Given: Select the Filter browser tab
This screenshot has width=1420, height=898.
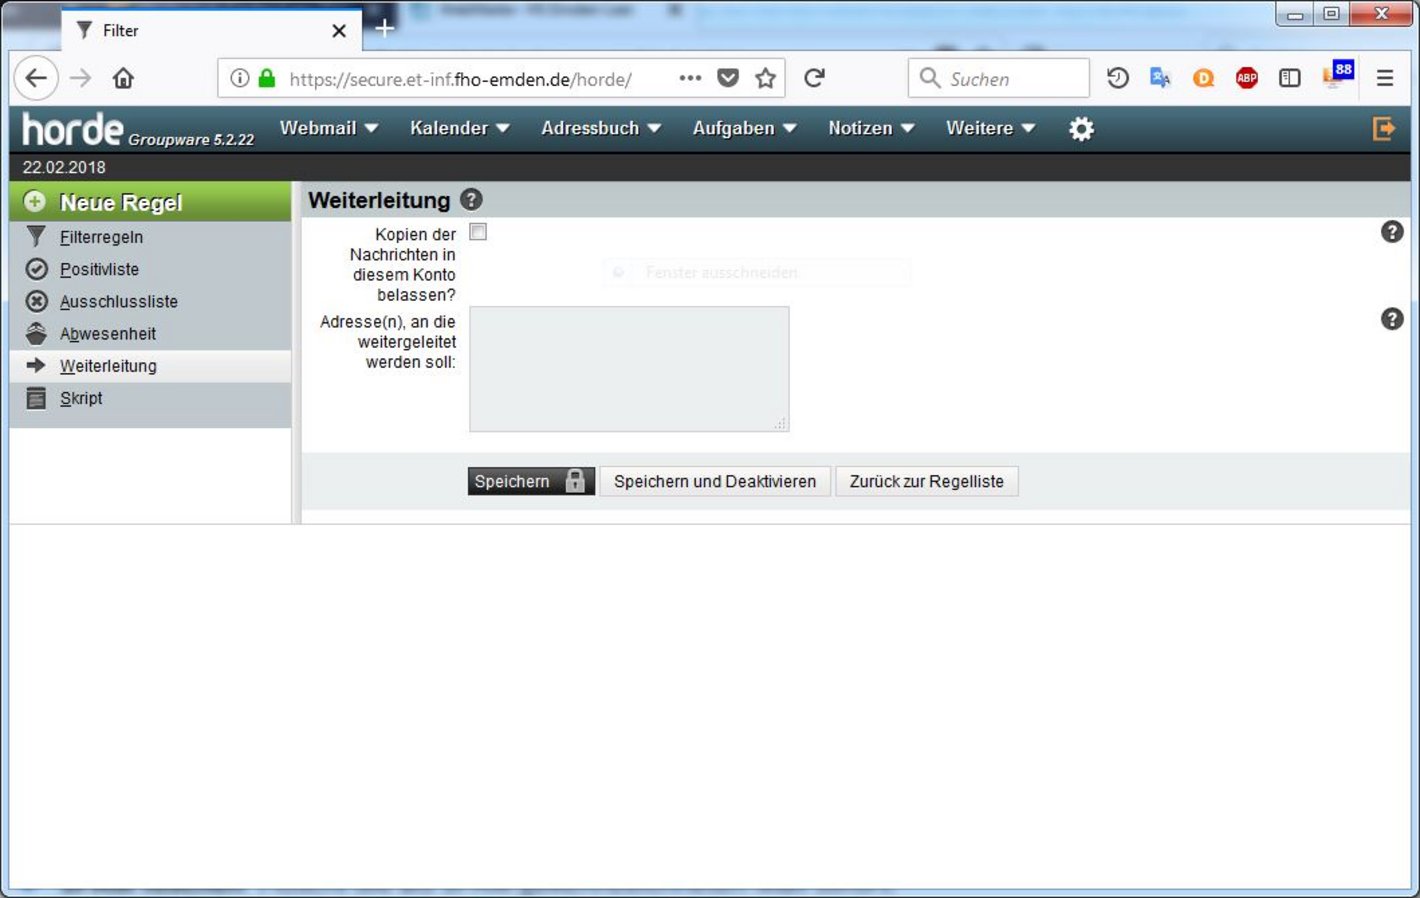Looking at the screenshot, I should (210, 30).
